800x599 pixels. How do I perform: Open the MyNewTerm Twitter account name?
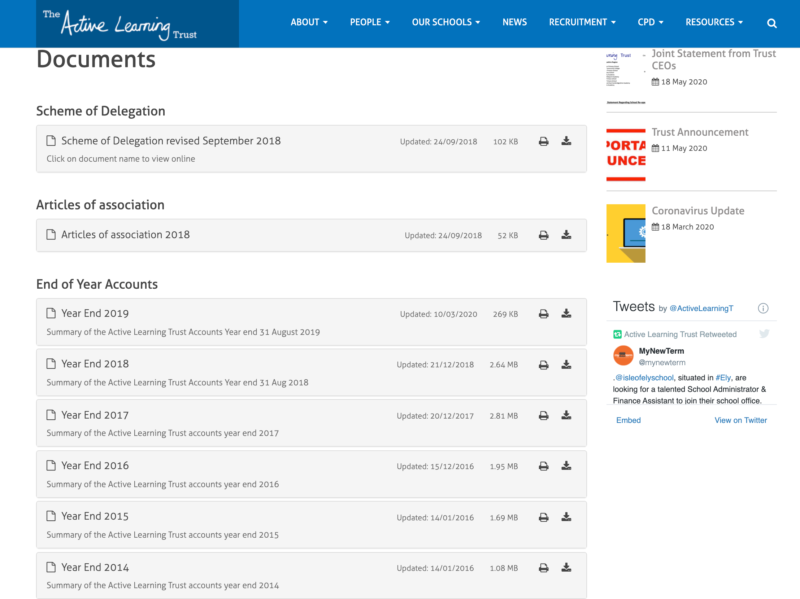[662, 351]
